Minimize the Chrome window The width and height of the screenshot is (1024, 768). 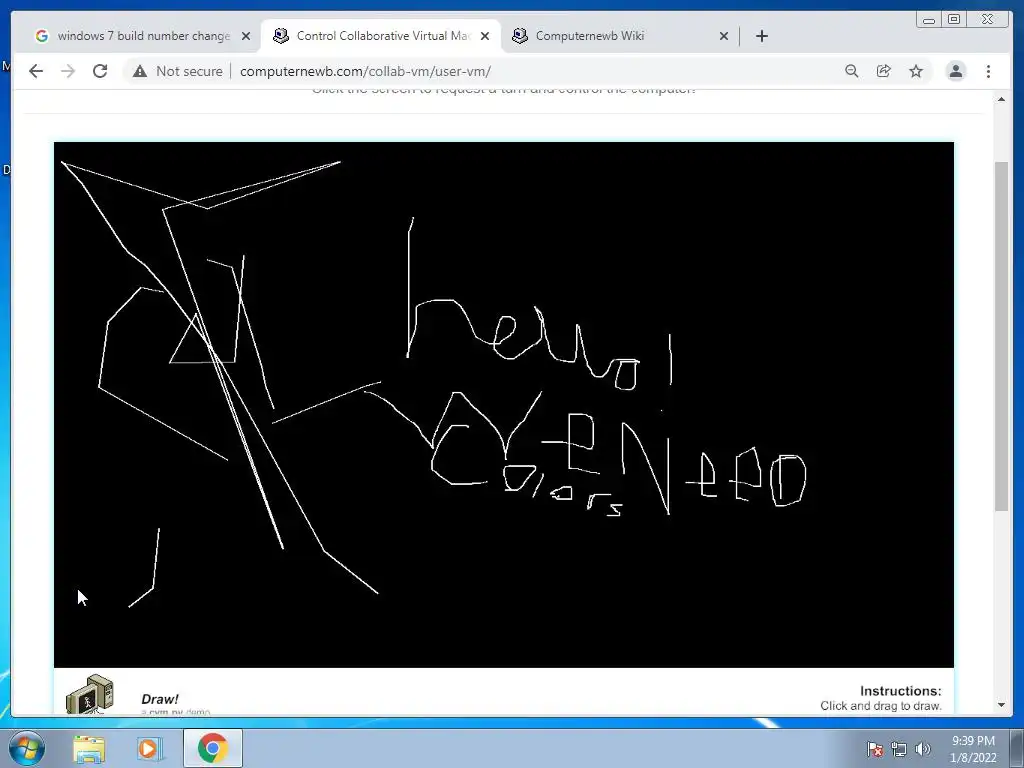[x=929, y=20]
